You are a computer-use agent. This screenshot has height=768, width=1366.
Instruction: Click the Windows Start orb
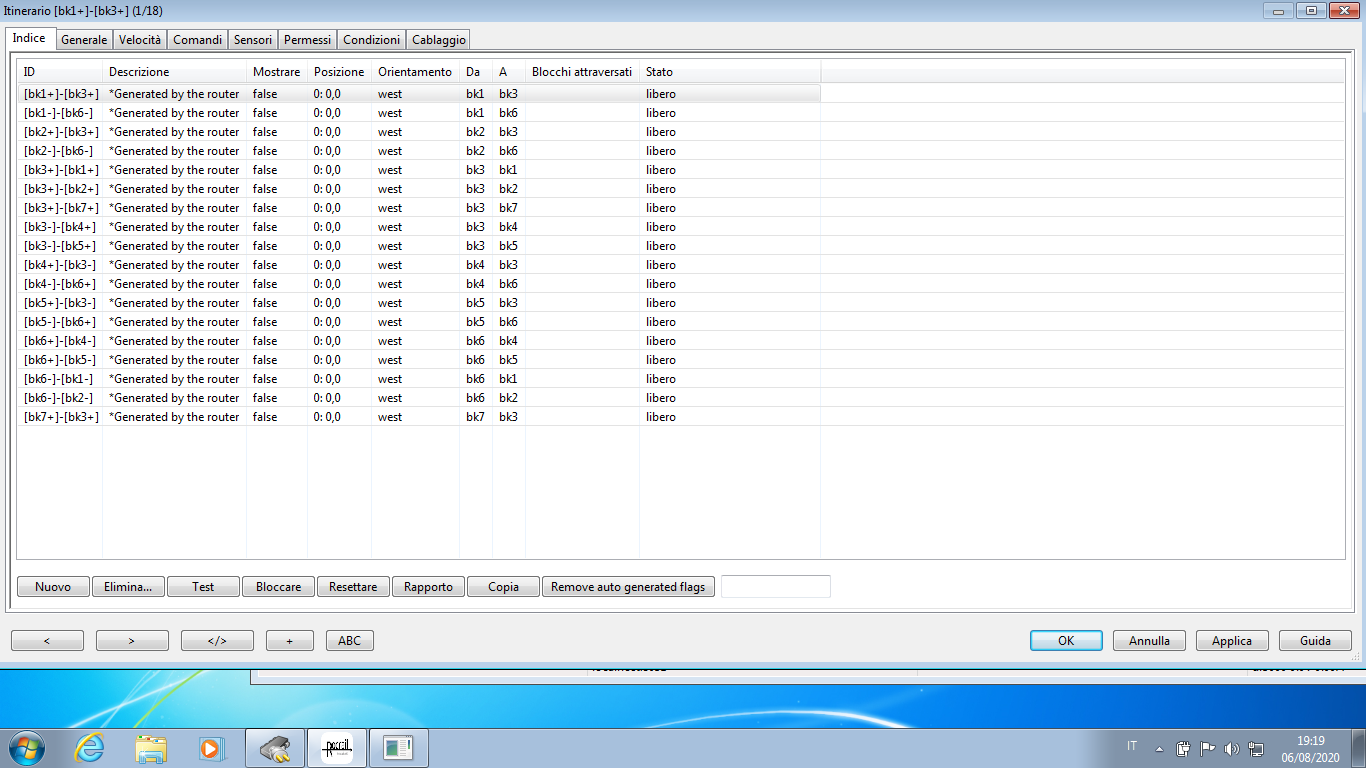(27, 747)
